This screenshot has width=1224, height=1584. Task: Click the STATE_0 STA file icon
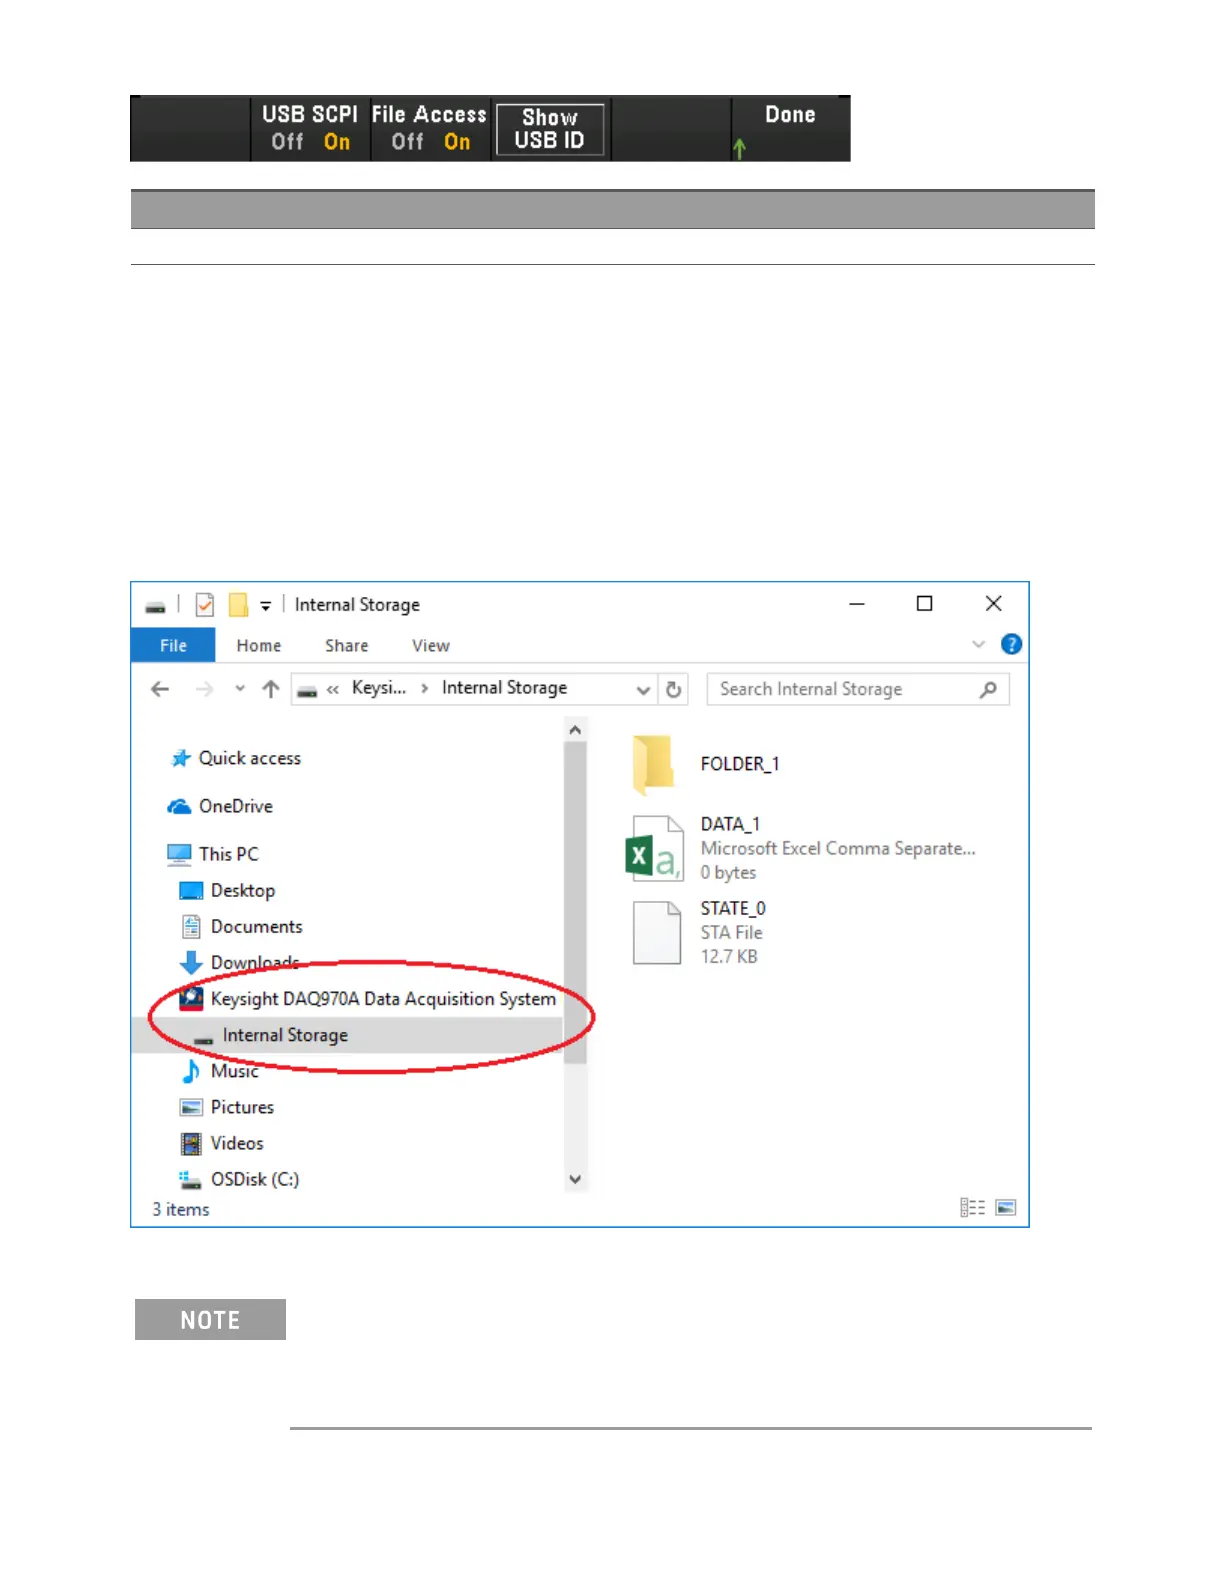[657, 933]
